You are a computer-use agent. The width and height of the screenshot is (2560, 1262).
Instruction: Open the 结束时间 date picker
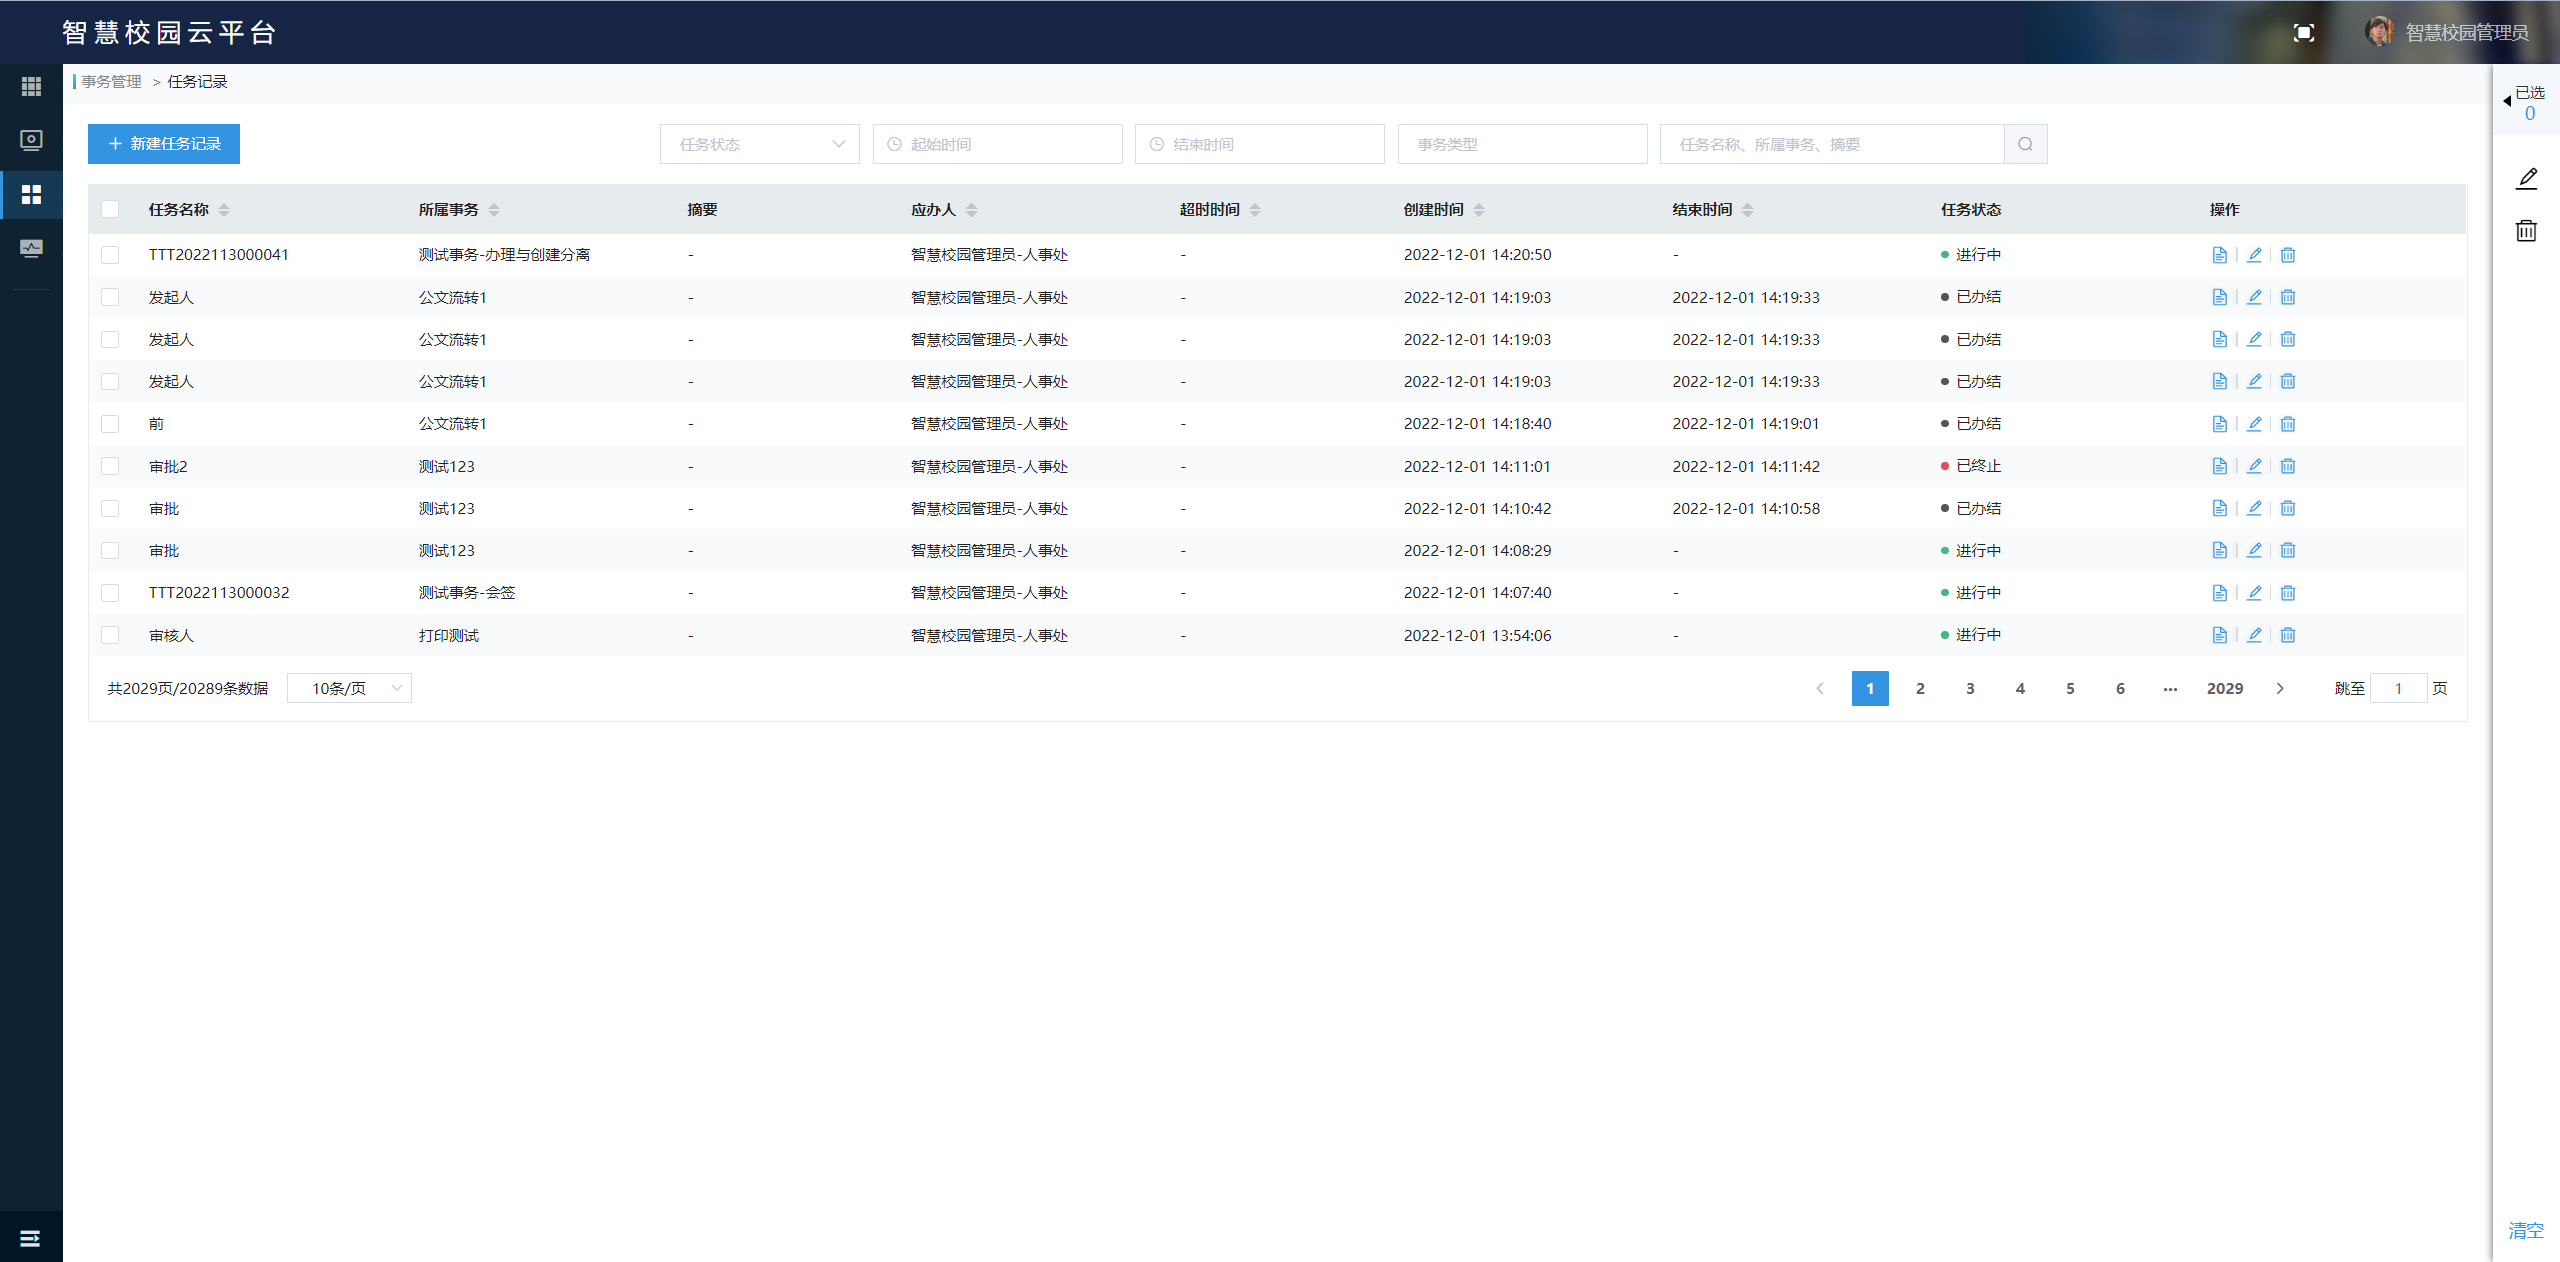1259,144
